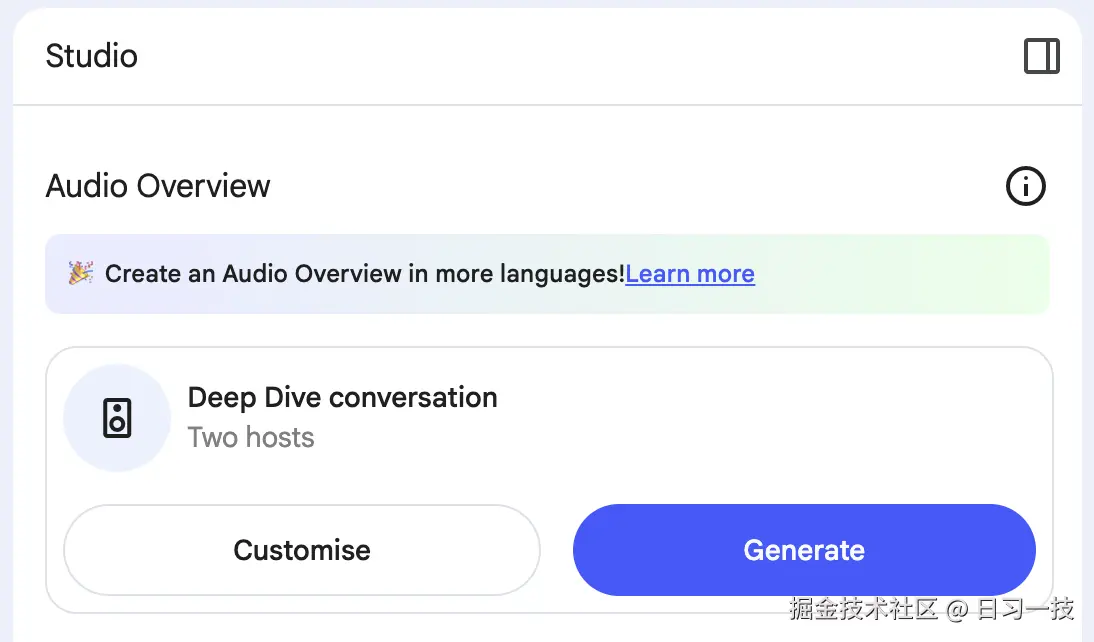The width and height of the screenshot is (1094, 642).
Task: Expand the language announcement banner
Action: [547, 273]
